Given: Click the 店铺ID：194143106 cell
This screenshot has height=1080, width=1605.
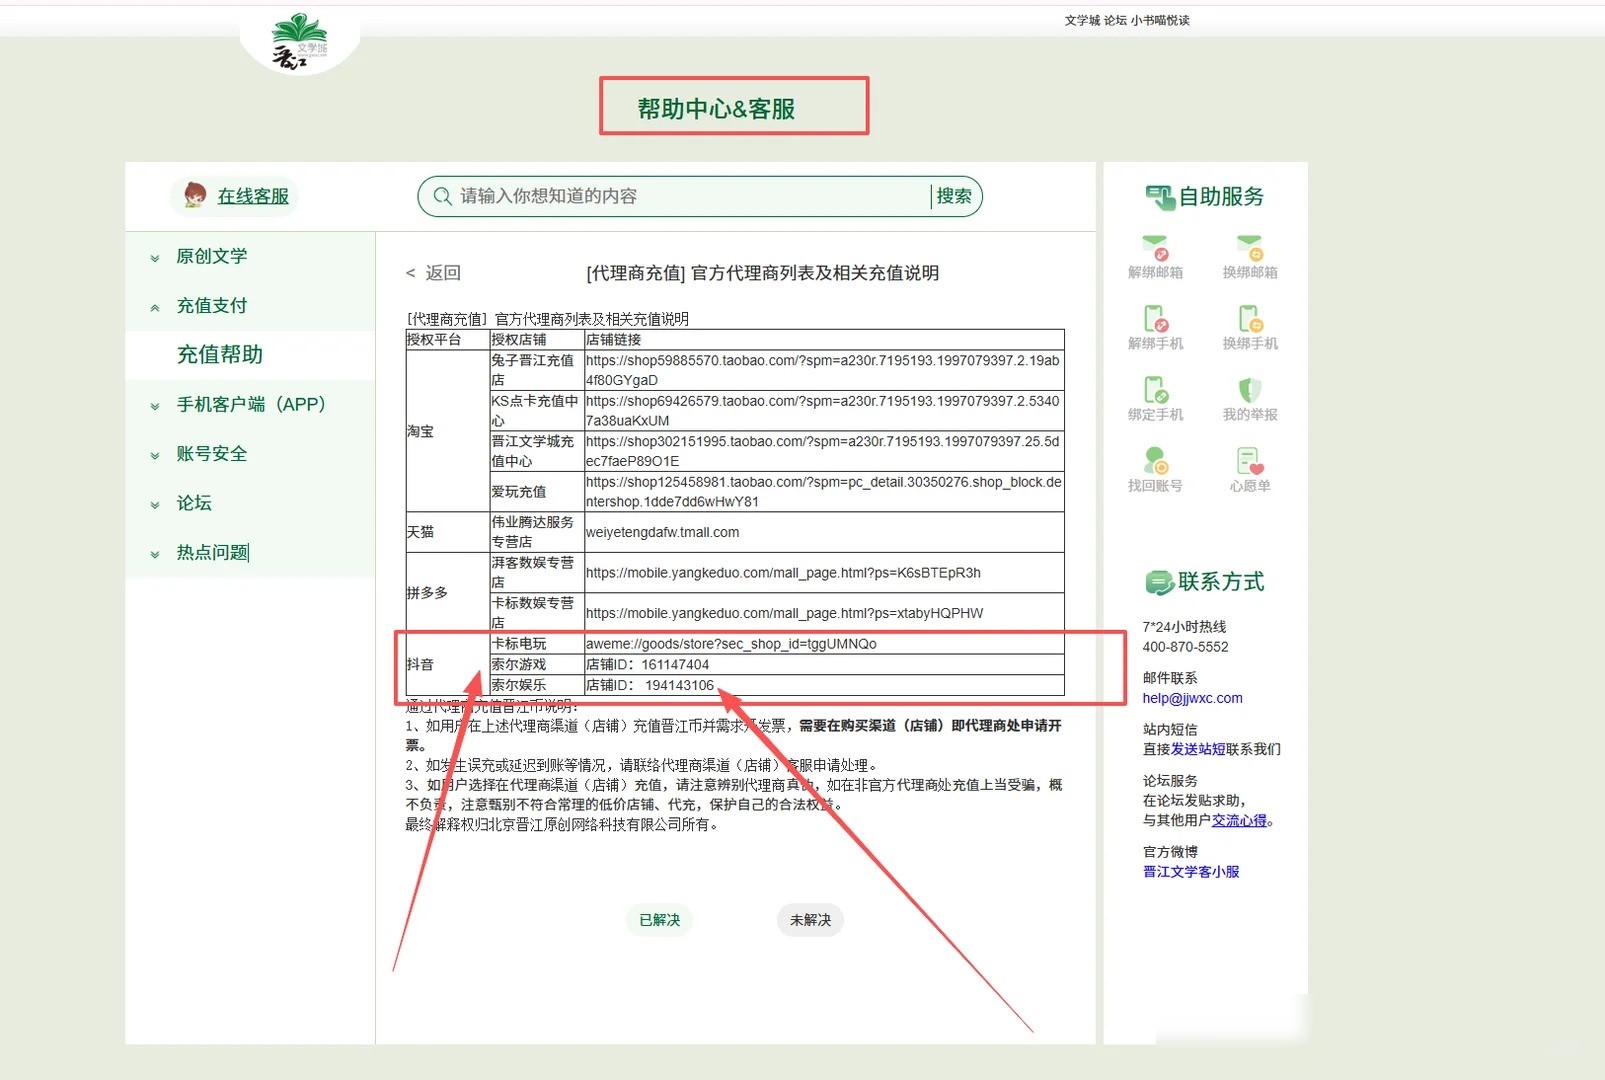Looking at the screenshot, I should (x=823, y=685).
